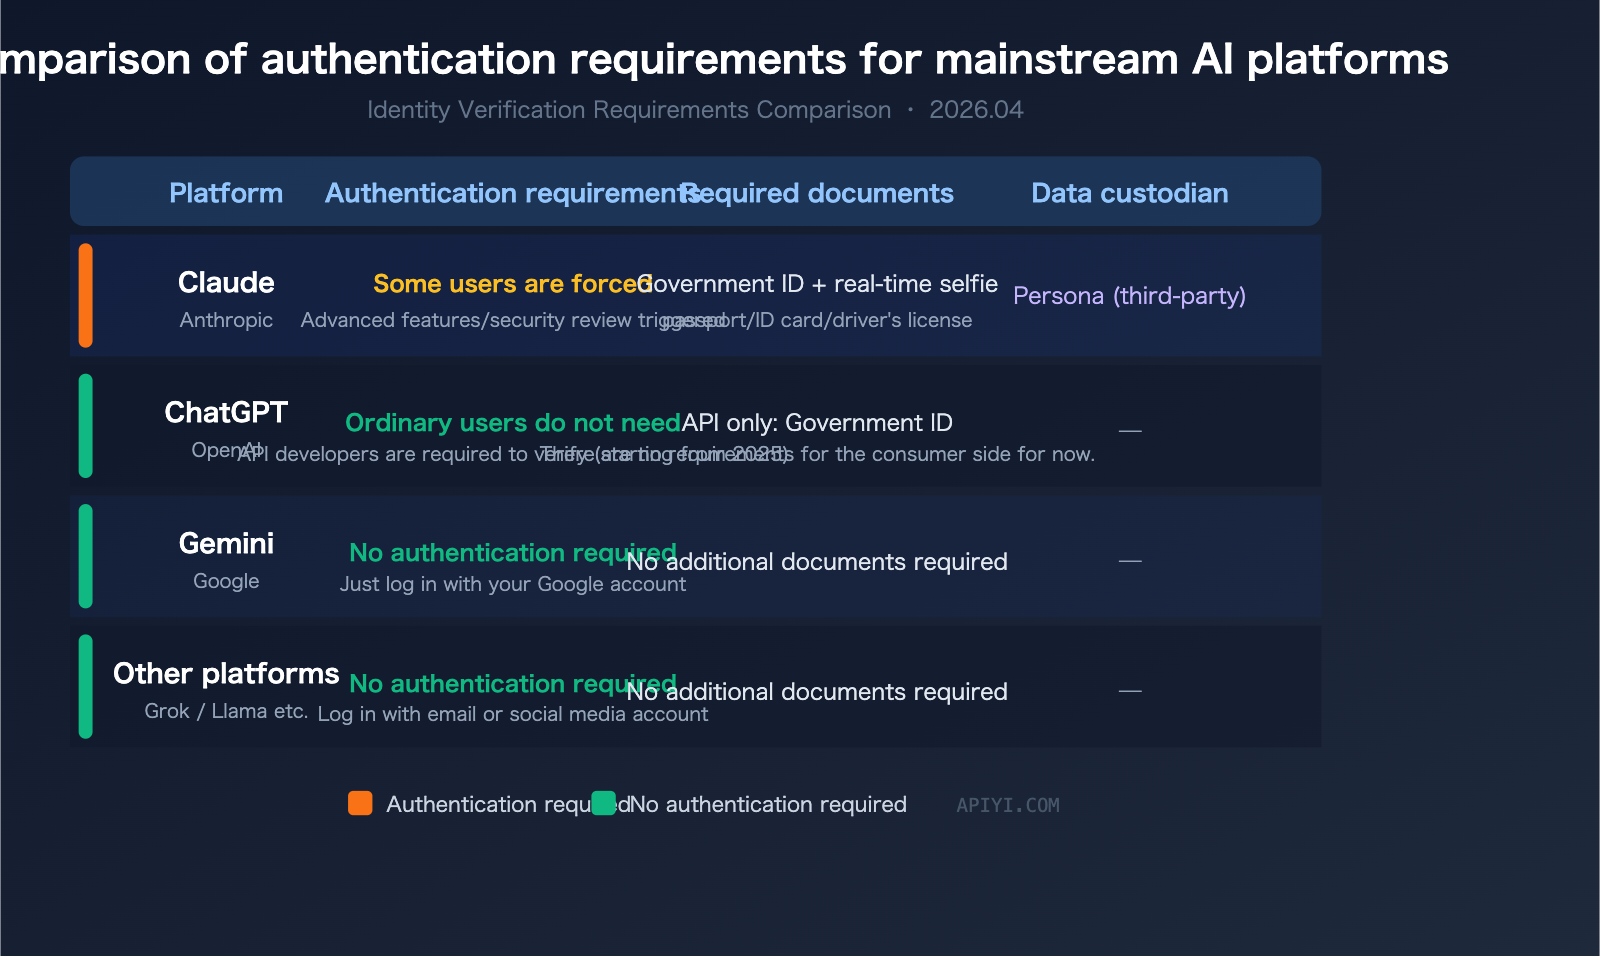1600x956 pixels.
Task: Click the orange 'Authentication required' legend square
Action: click(360, 803)
